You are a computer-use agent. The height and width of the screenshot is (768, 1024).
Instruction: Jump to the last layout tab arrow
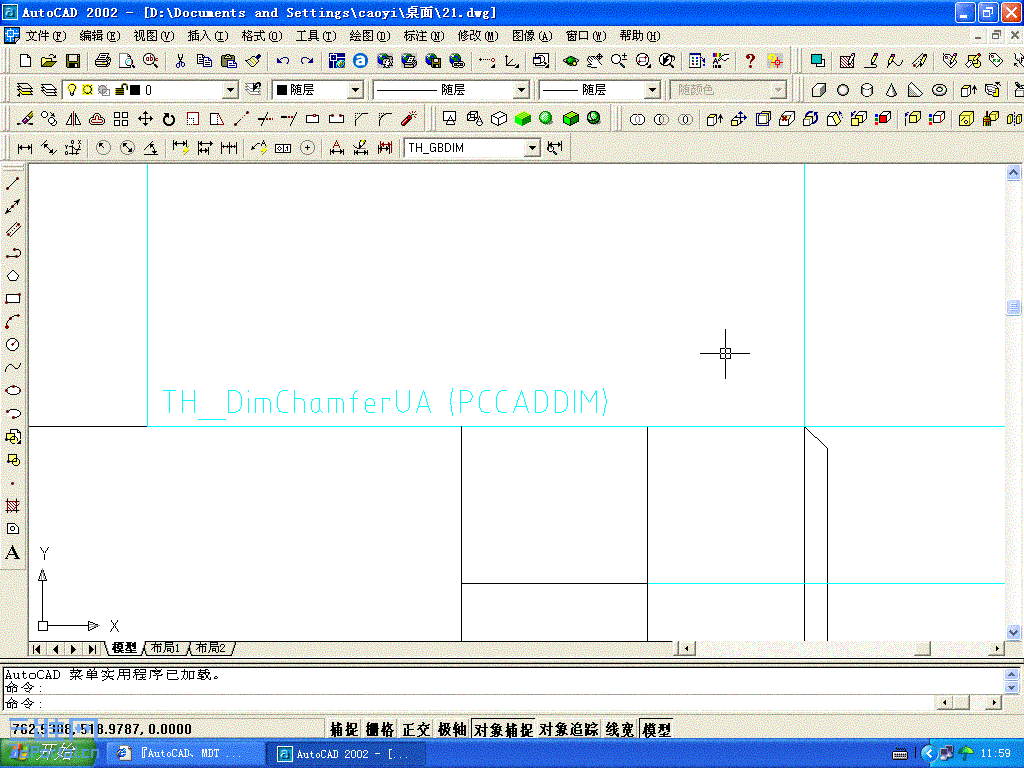click(x=92, y=648)
